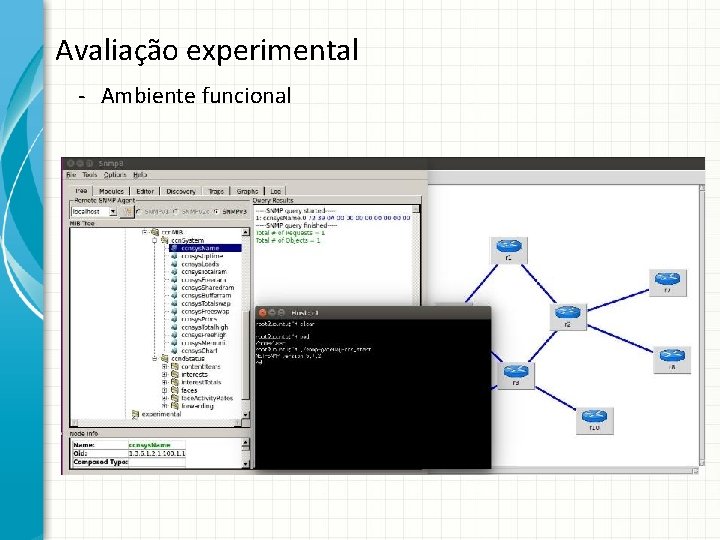The width and height of the screenshot is (720, 540).
Task: Expand the interestTotals node
Action: [165, 382]
